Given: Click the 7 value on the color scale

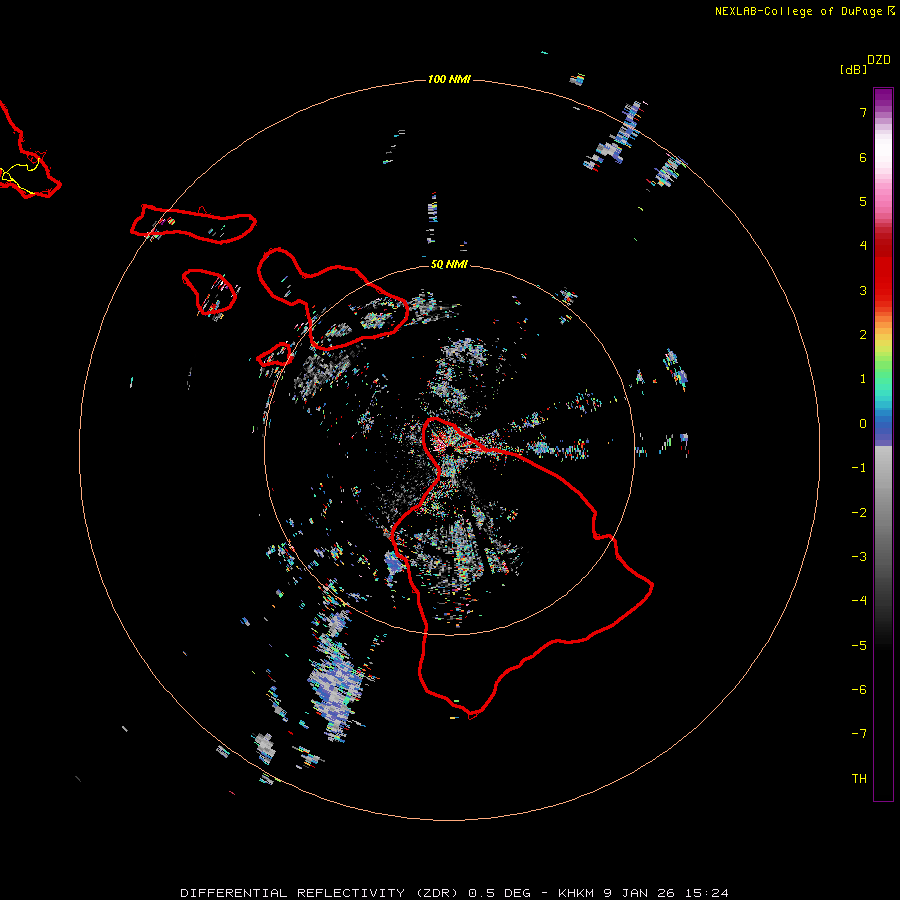Looking at the screenshot, I should [863, 112].
